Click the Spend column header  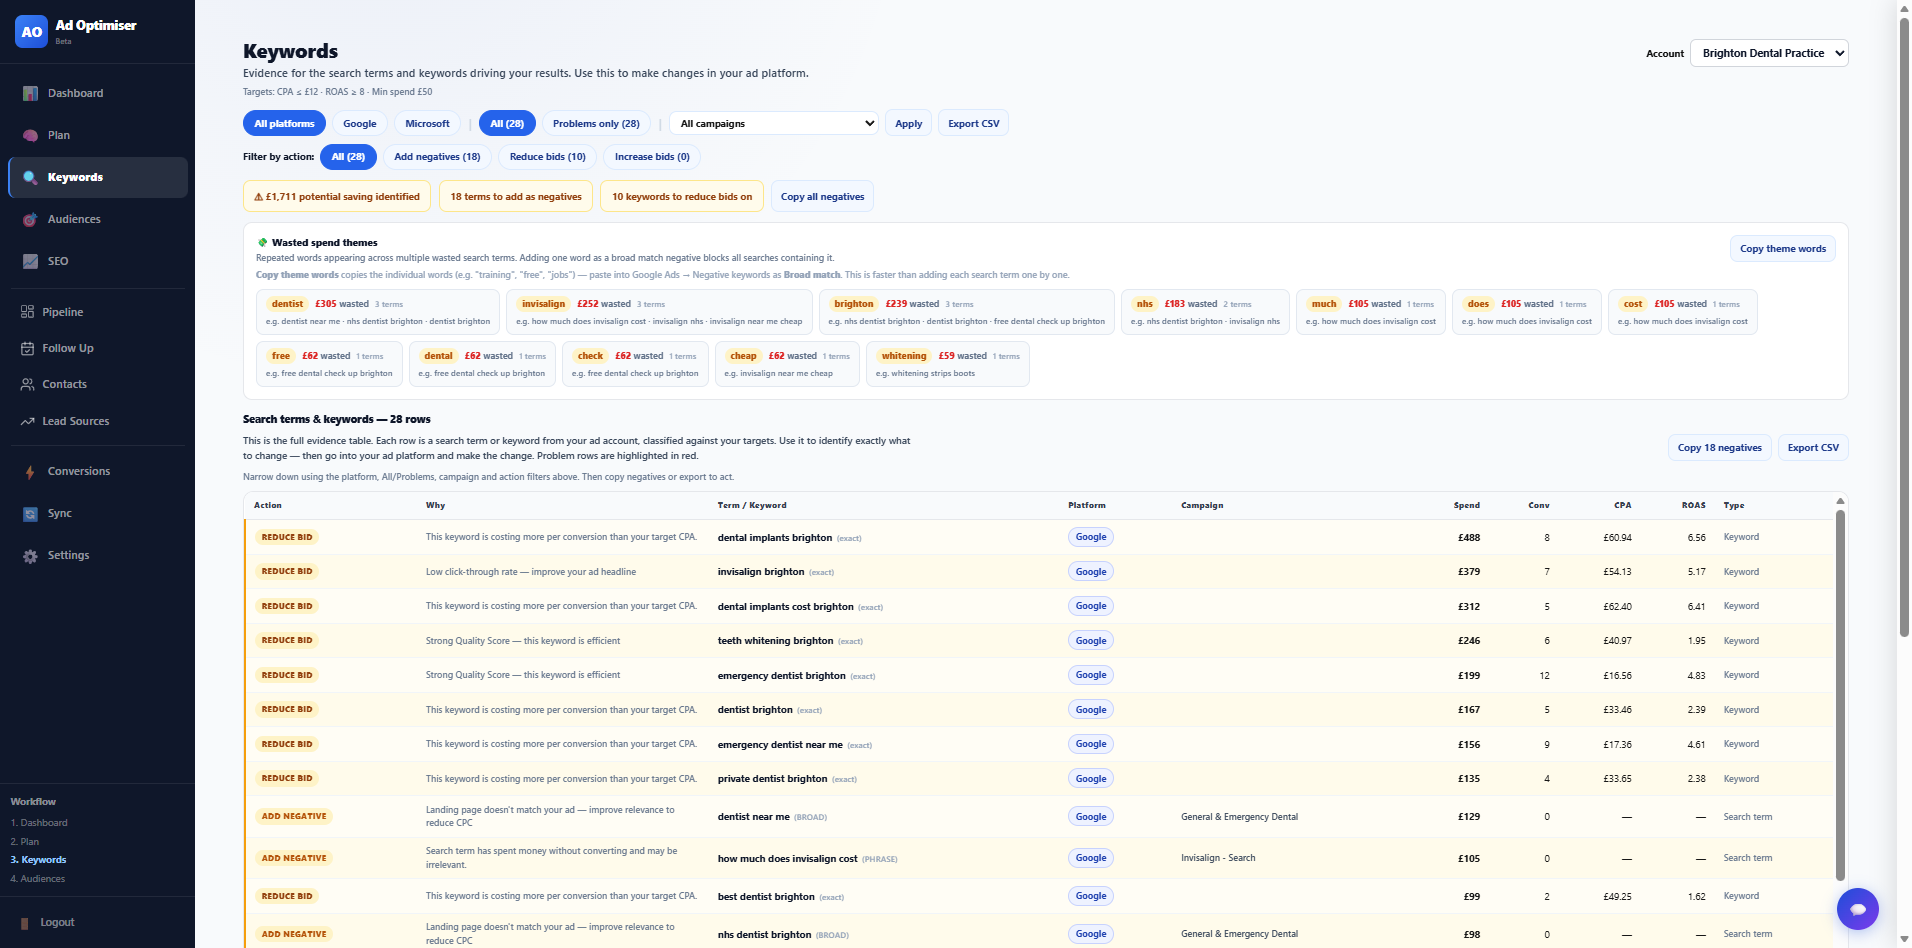pos(1467,505)
